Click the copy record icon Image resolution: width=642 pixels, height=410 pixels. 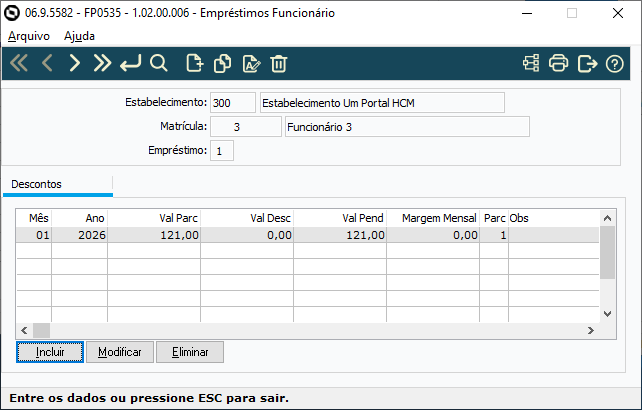[222, 63]
